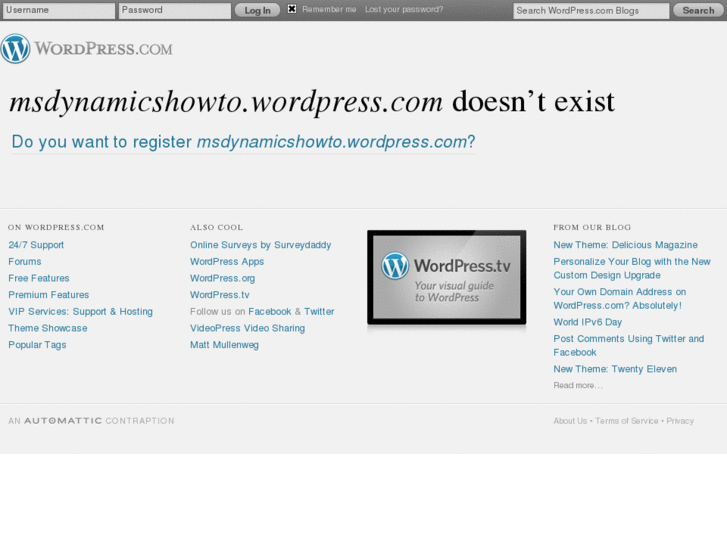The height and width of the screenshot is (545, 727).
Task: Open Premium Features
Action: (x=49, y=295)
